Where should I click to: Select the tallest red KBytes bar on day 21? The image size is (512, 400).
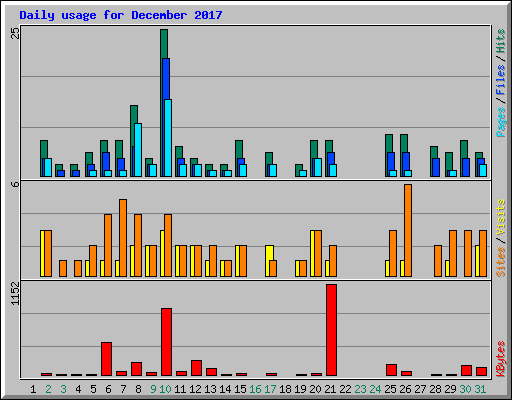[331, 330]
